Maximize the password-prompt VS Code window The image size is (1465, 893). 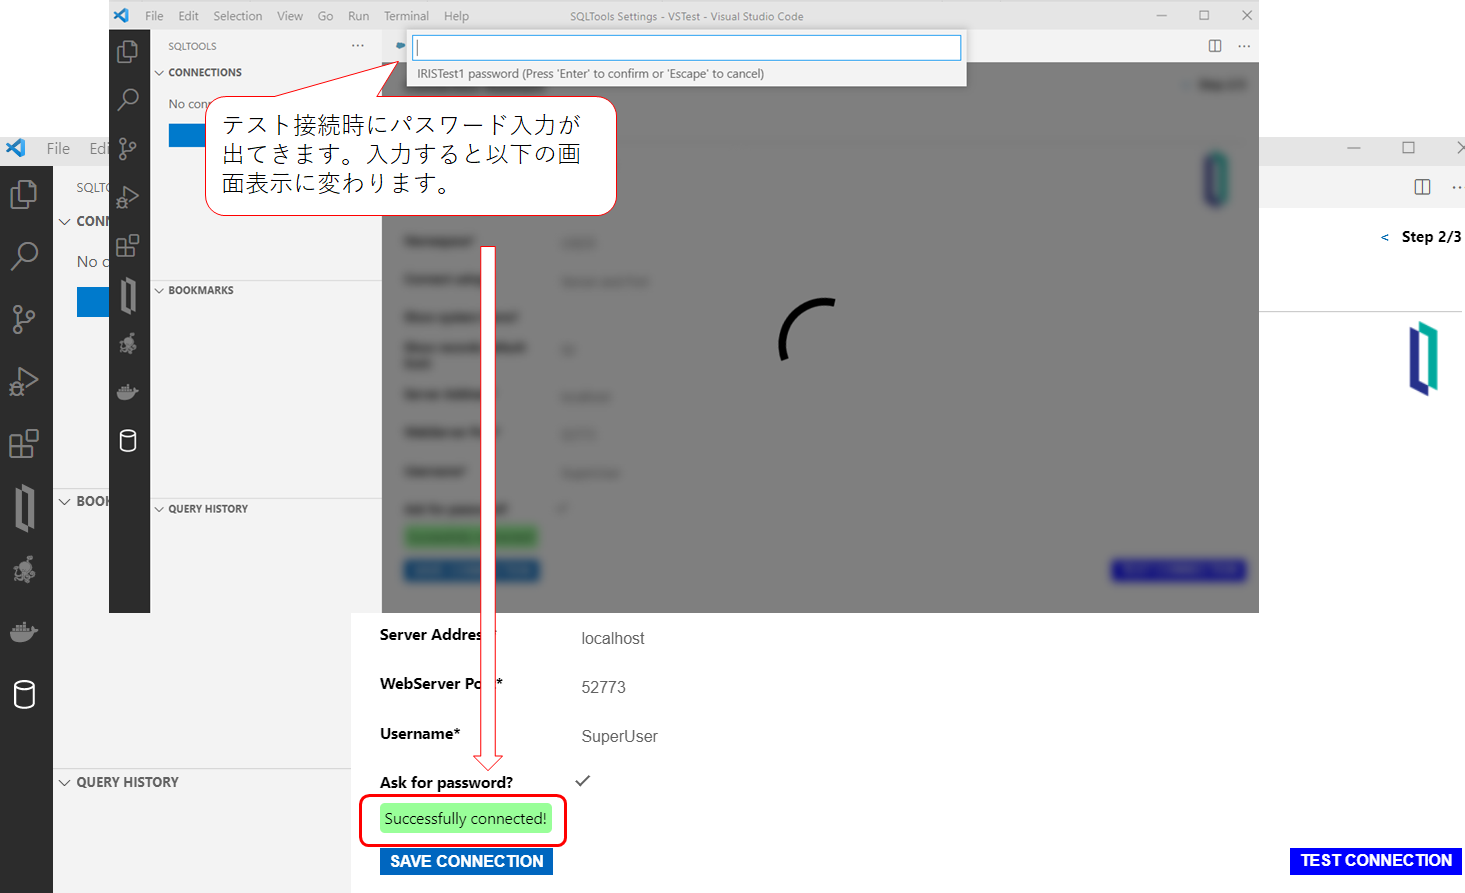pyautogui.click(x=1204, y=15)
